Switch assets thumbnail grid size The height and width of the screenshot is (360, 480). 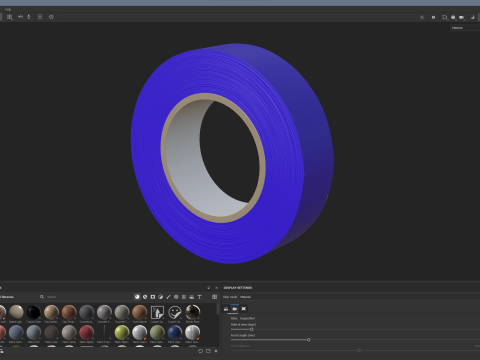click(x=215, y=297)
